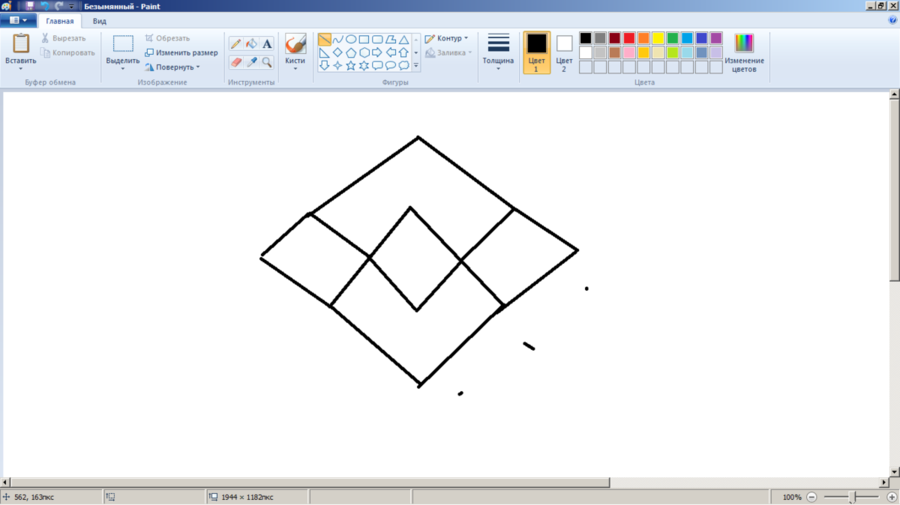Click the zoom out minus button
Viewport: 900px width, 505px height.
click(812, 498)
